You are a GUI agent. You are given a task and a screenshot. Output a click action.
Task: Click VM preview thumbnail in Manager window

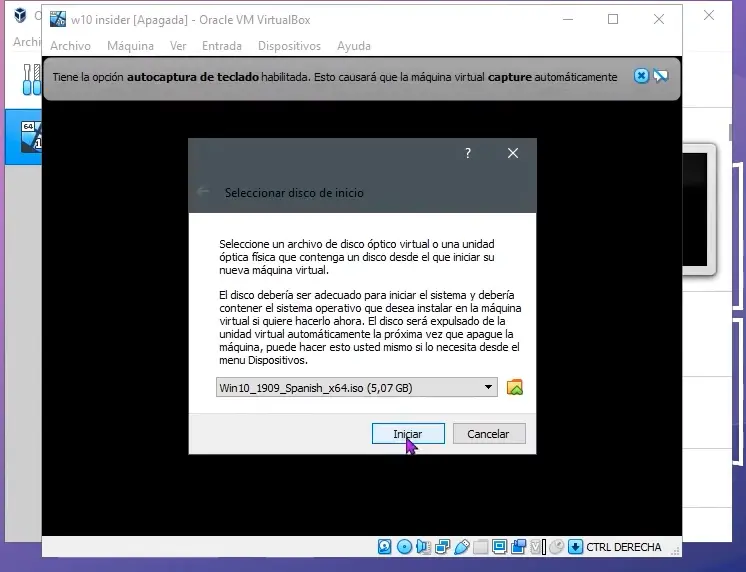point(698,209)
